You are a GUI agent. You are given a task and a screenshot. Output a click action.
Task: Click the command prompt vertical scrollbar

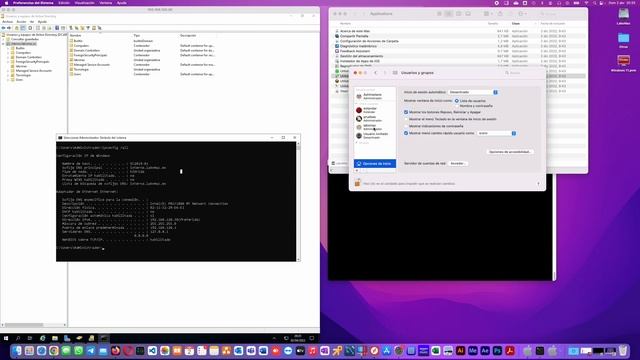point(298,202)
